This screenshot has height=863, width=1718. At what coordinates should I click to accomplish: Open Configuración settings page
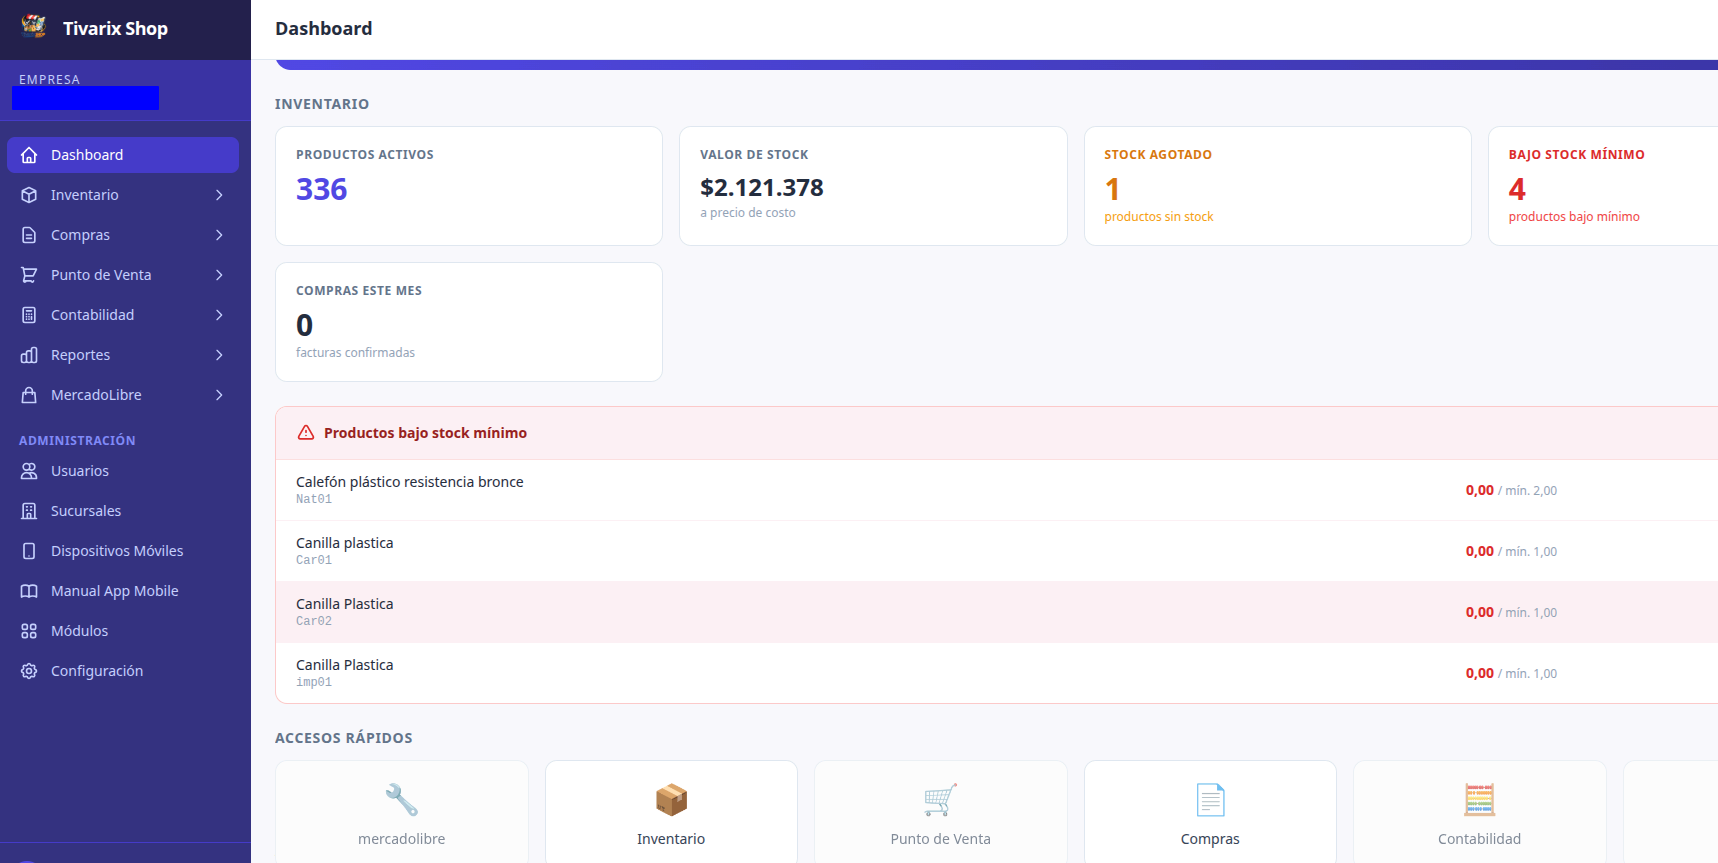click(x=123, y=671)
